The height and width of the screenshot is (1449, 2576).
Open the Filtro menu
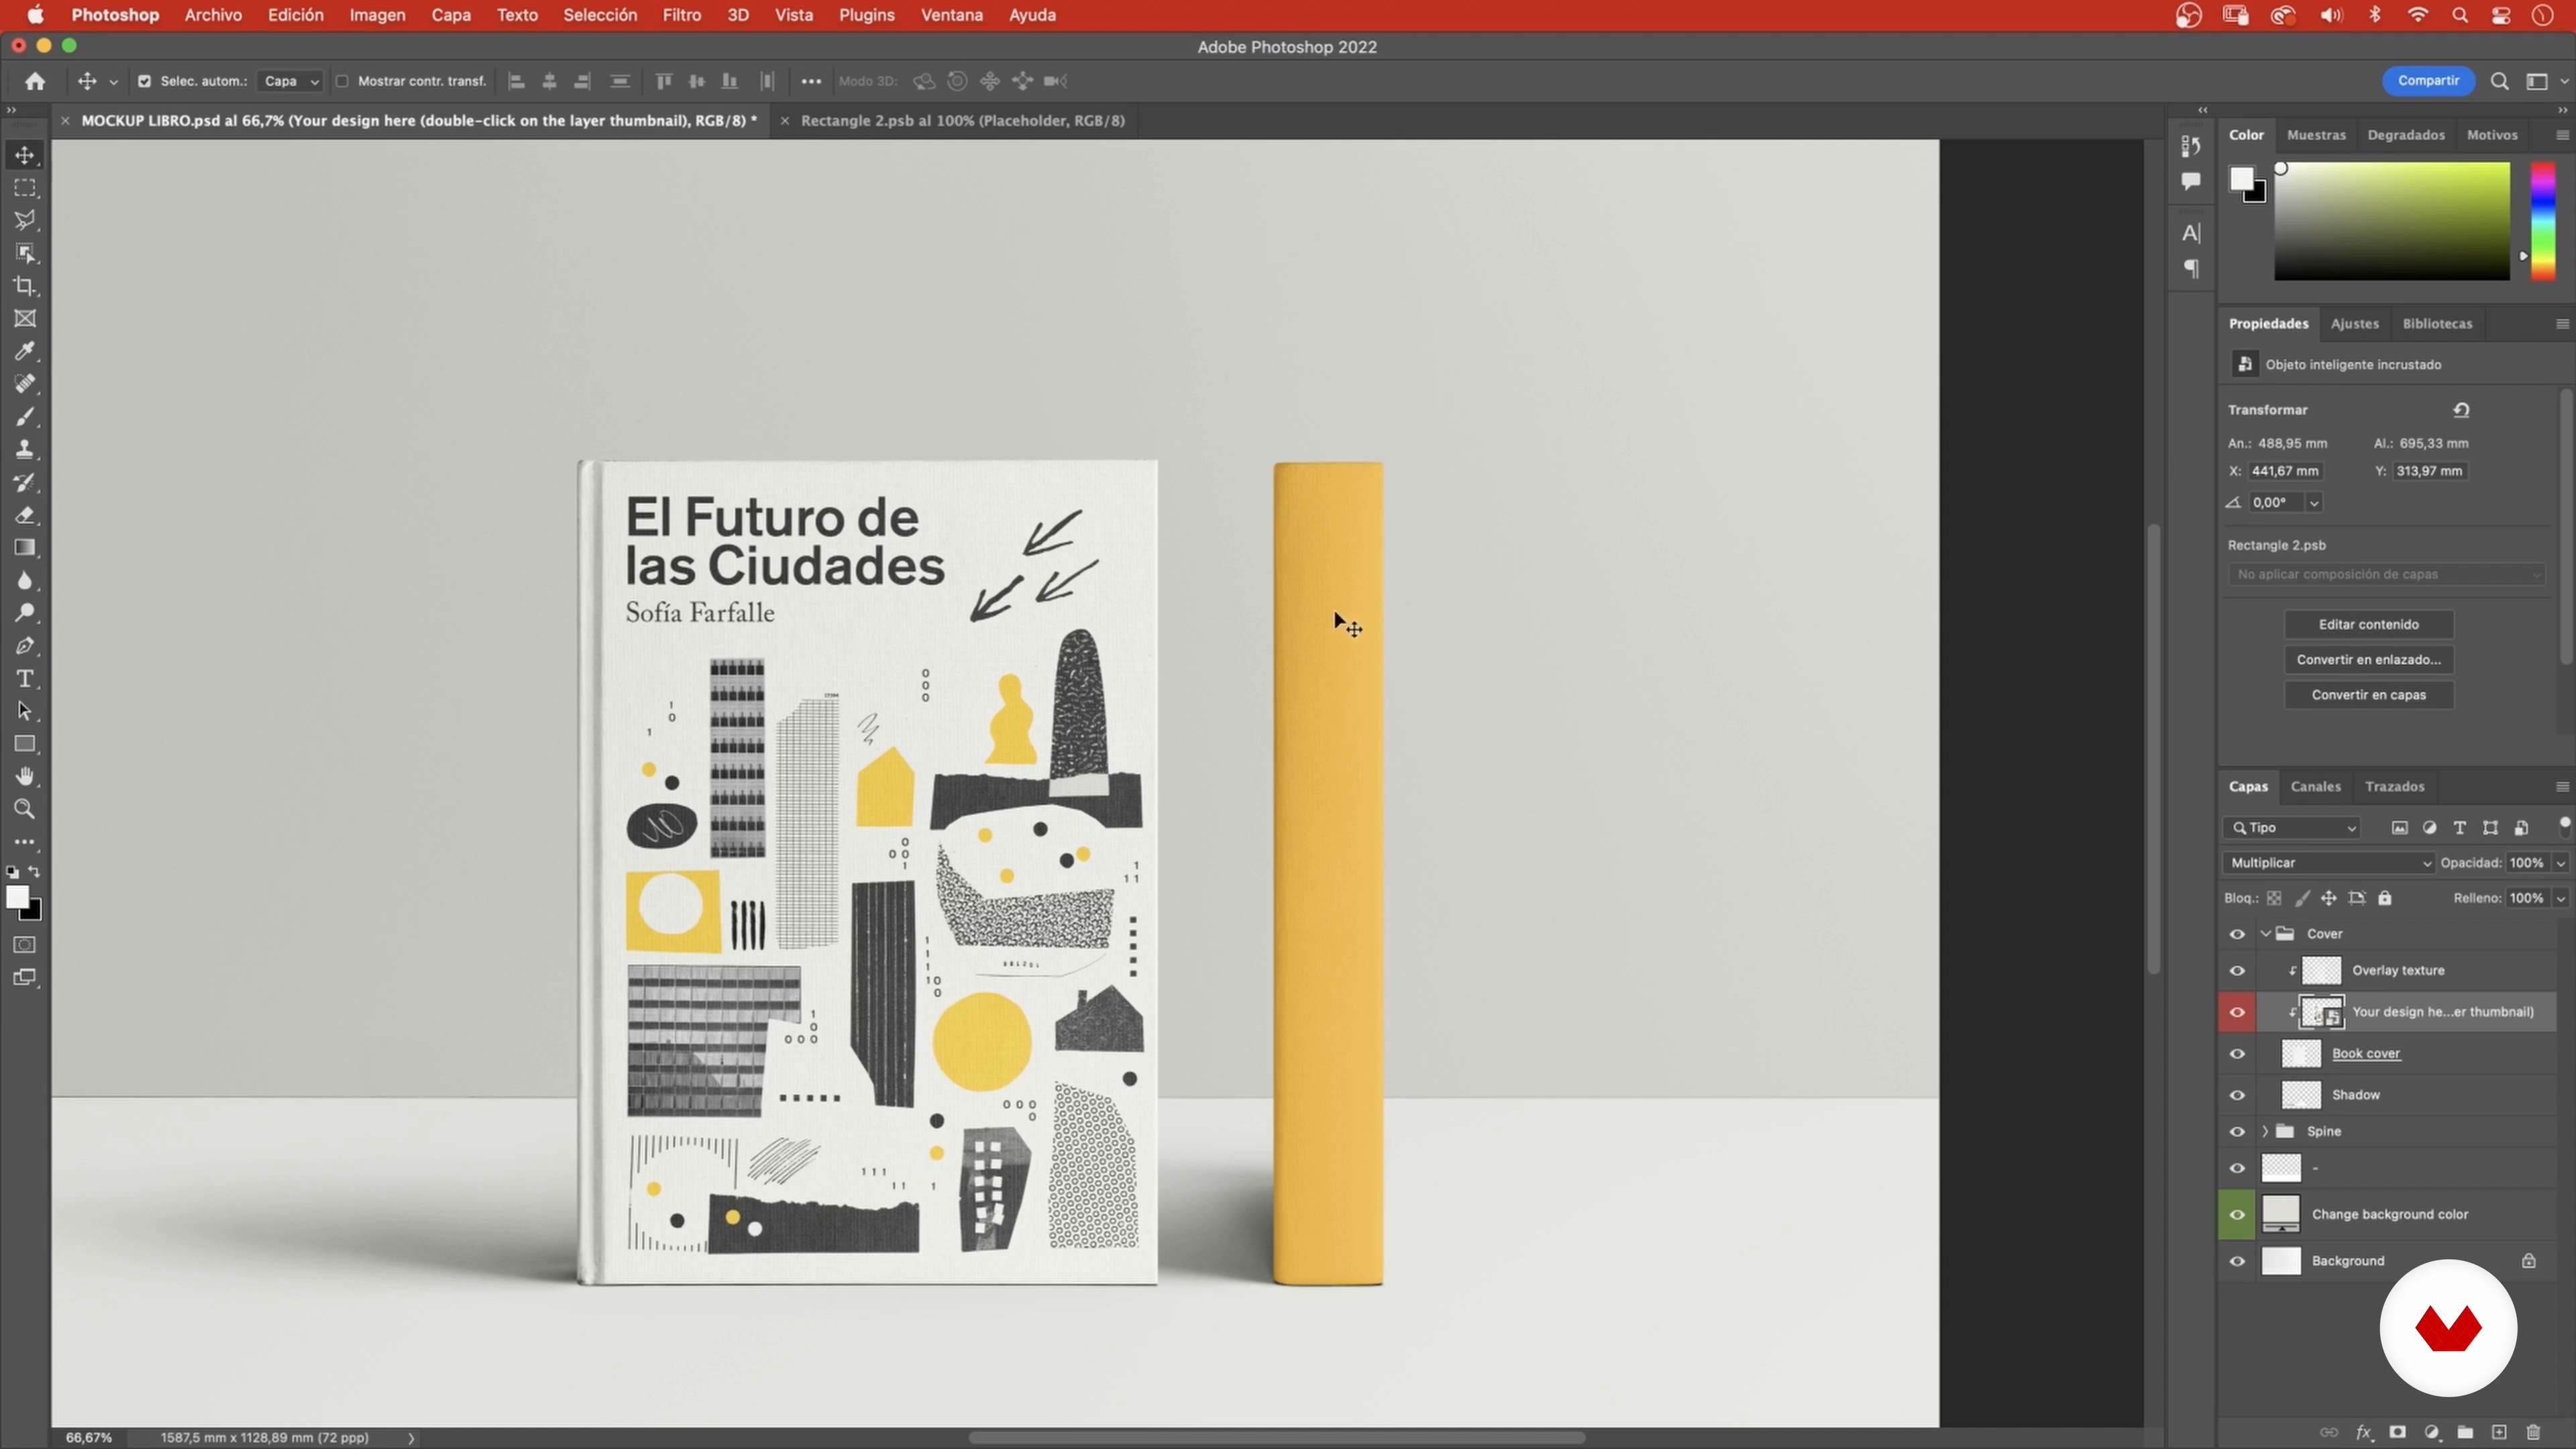point(681,15)
